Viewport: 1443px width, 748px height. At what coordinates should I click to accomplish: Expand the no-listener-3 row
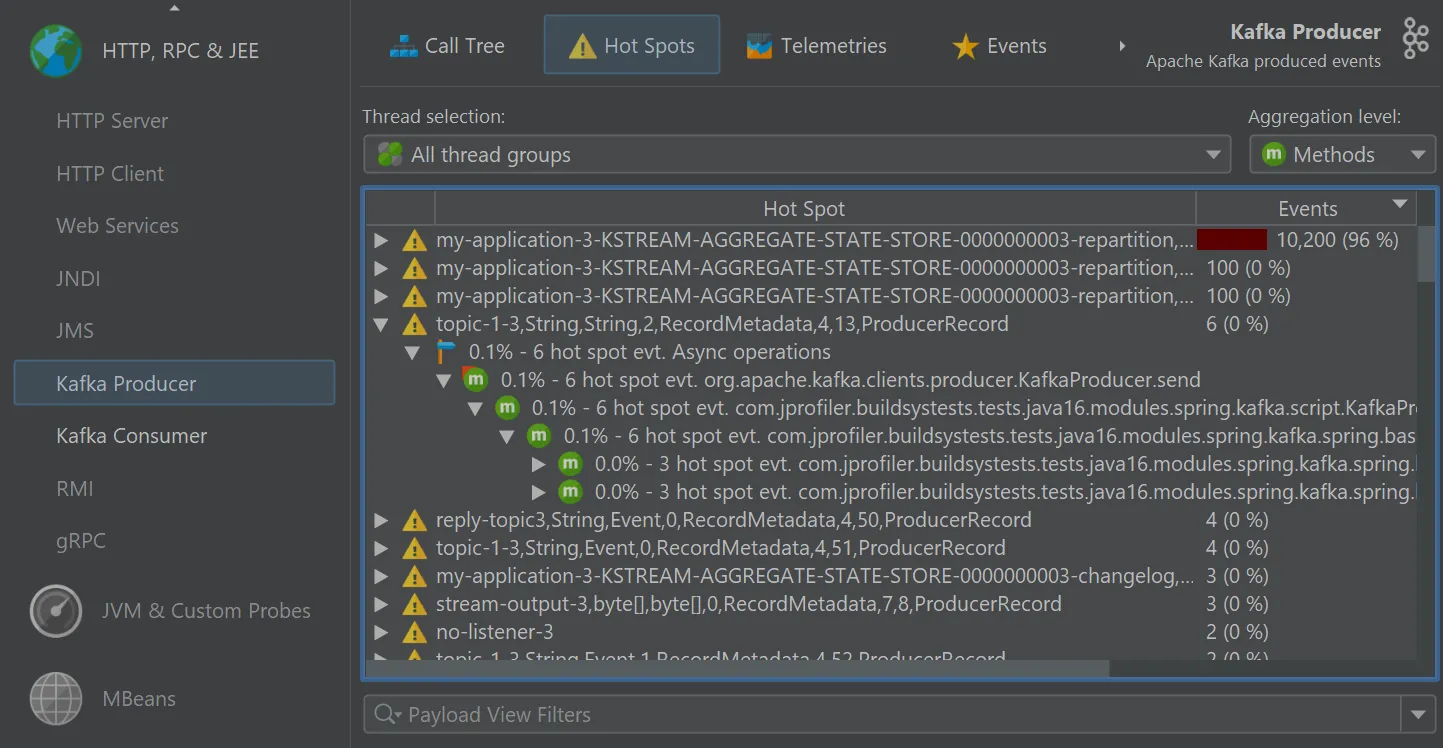click(381, 632)
